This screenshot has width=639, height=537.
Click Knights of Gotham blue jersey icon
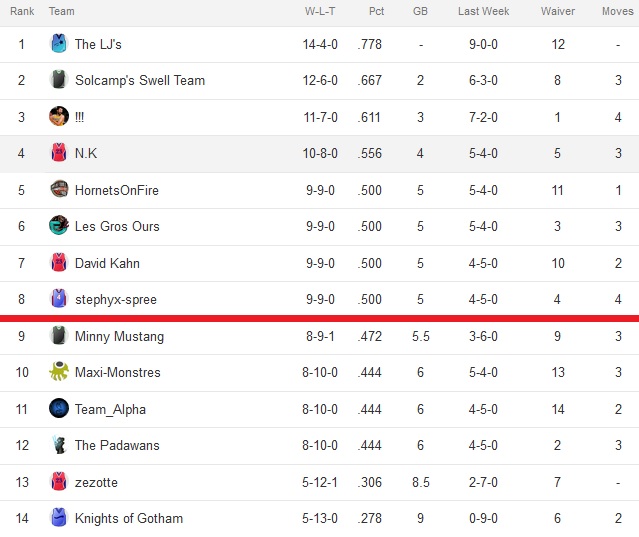click(59, 517)
